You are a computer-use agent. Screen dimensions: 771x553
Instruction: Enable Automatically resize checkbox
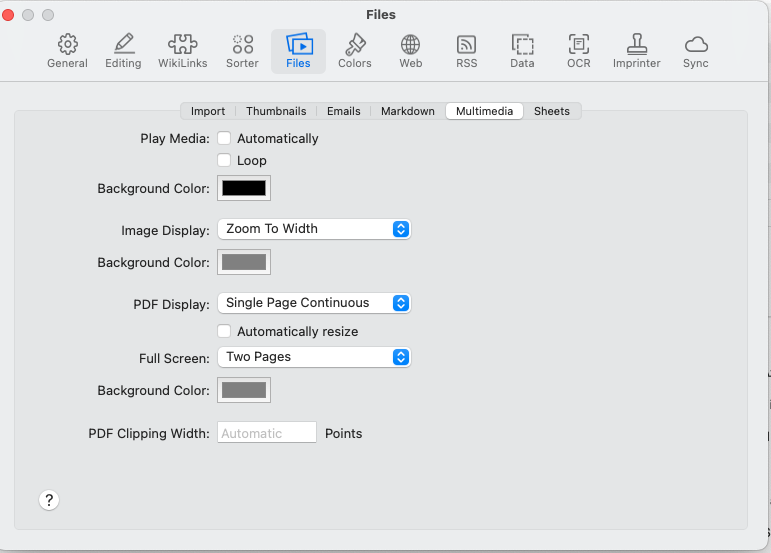pyautogui.click(x=224, y=331)
